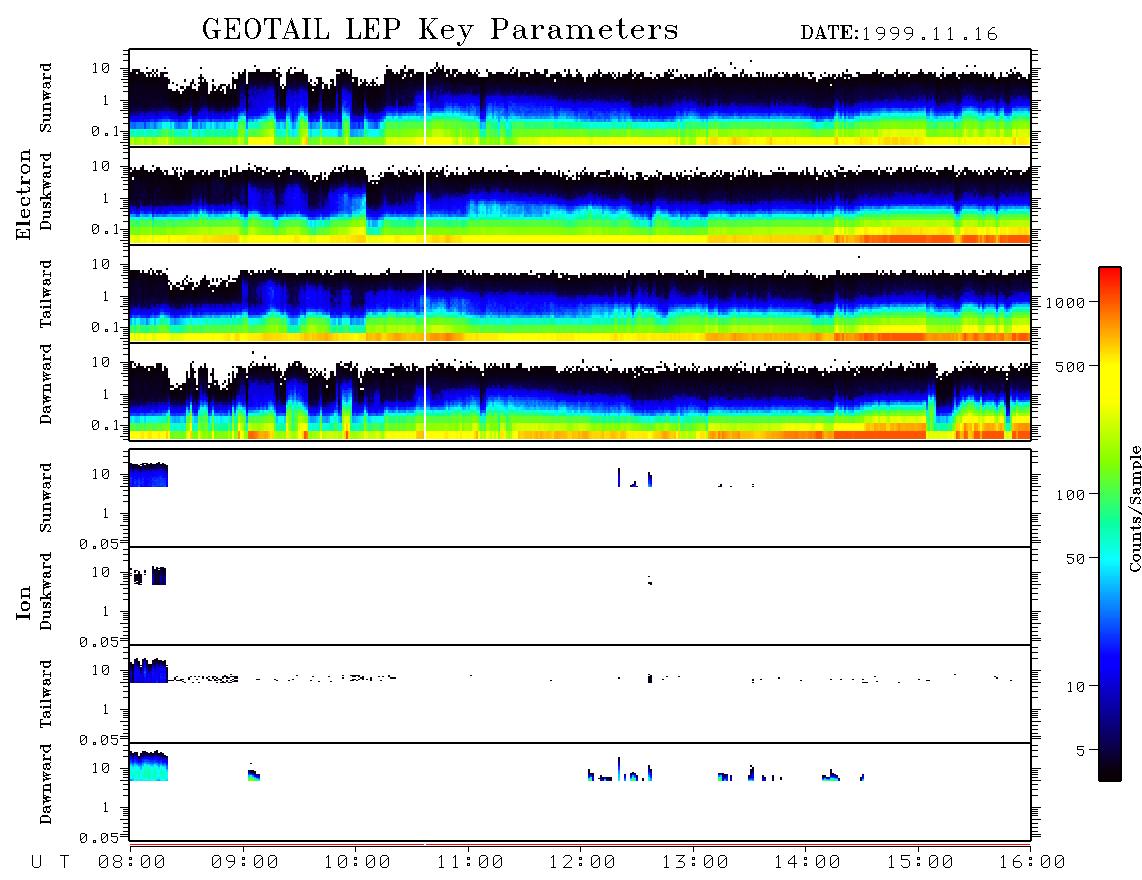Open the Ion Sunward spectrogram panel
Screen dimensions: 1142x880
click(580, 498)
